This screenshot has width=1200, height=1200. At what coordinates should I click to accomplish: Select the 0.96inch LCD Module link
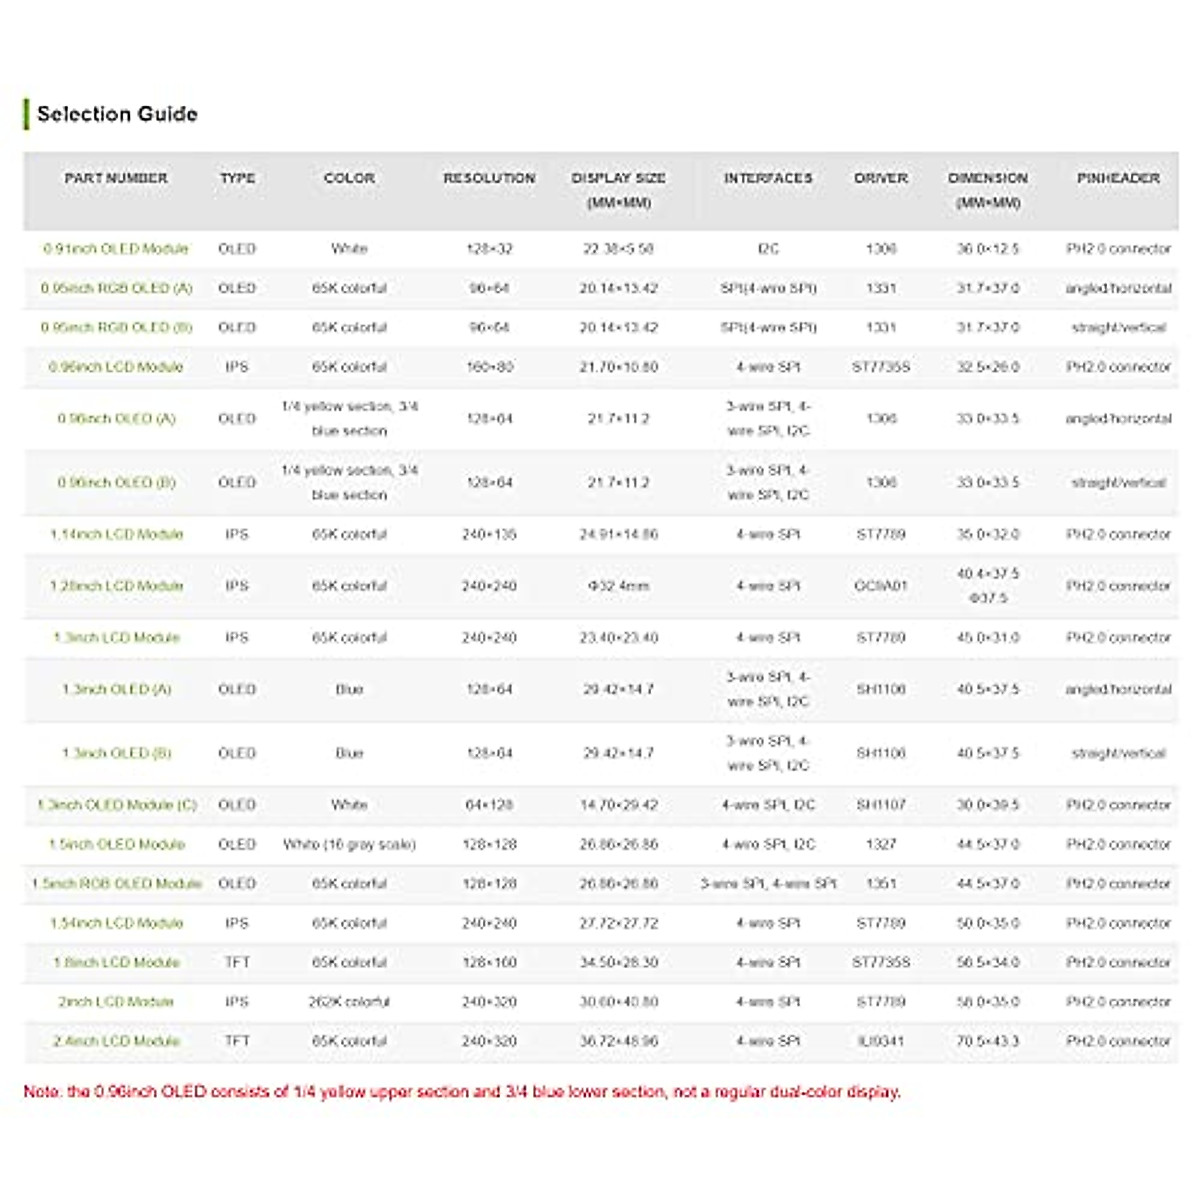(116, 367)
